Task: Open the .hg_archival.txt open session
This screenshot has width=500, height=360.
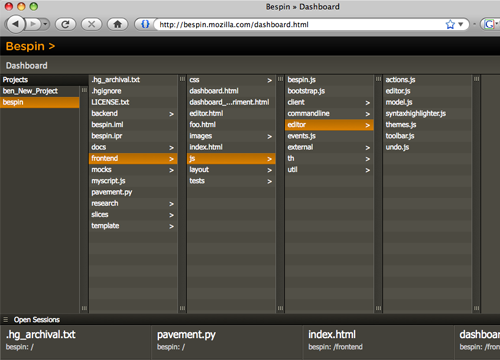Action: coord(75,342)
